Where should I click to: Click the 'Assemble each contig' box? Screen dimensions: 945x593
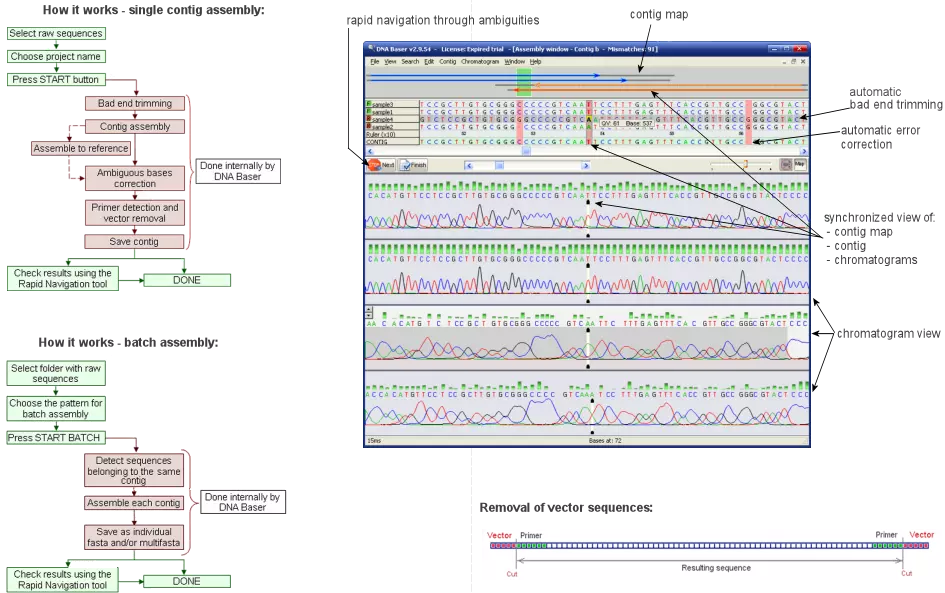tap(134, 503)
